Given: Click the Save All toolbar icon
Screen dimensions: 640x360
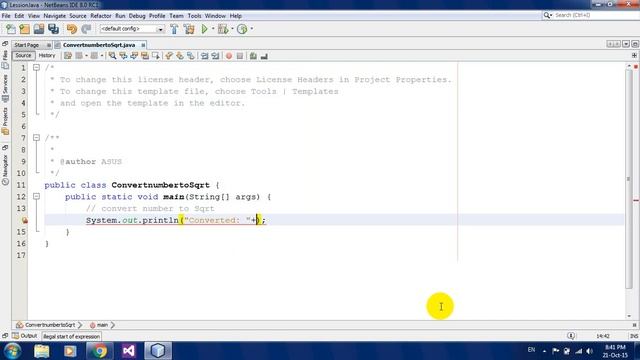Looking at the screenshot, I should tap(53, 29).
